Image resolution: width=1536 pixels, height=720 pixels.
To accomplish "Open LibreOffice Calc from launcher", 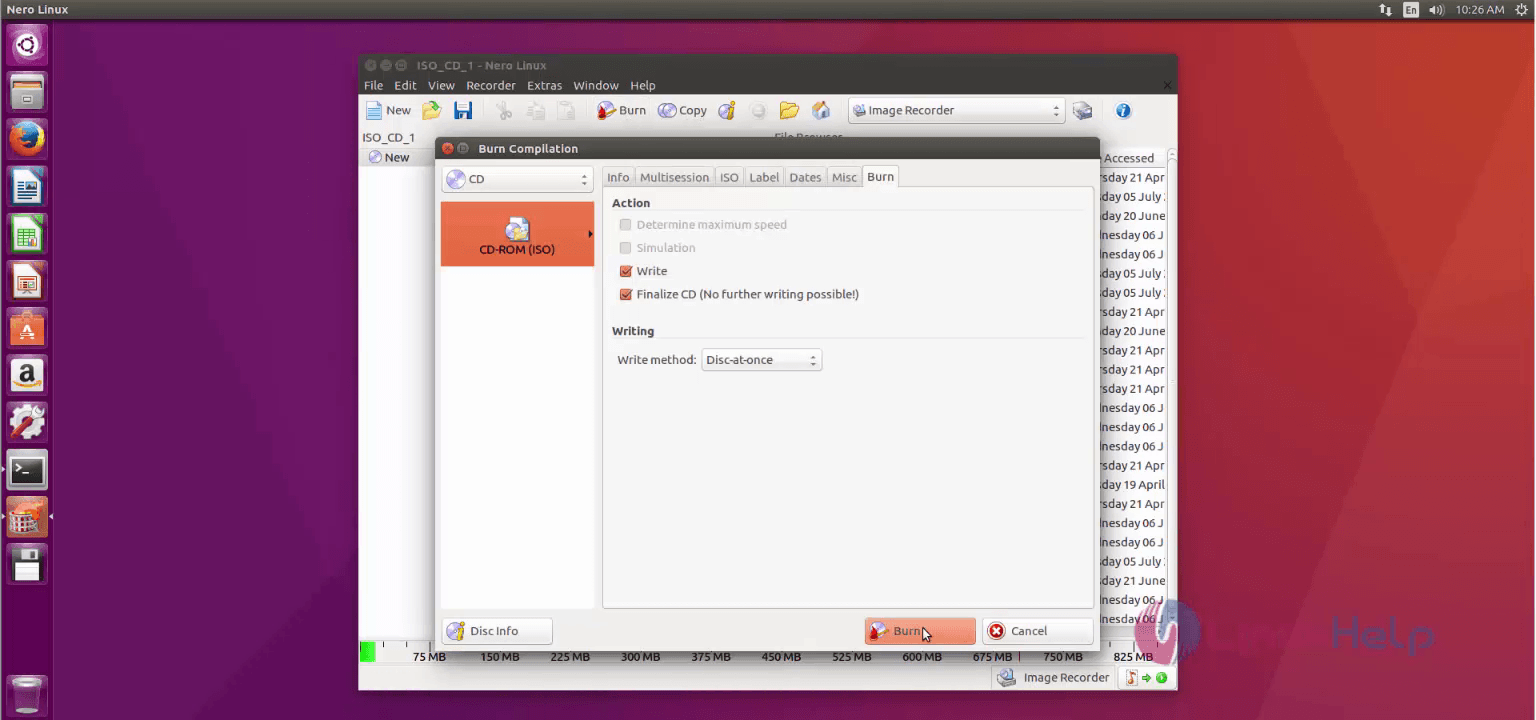I will coord(27,235).
